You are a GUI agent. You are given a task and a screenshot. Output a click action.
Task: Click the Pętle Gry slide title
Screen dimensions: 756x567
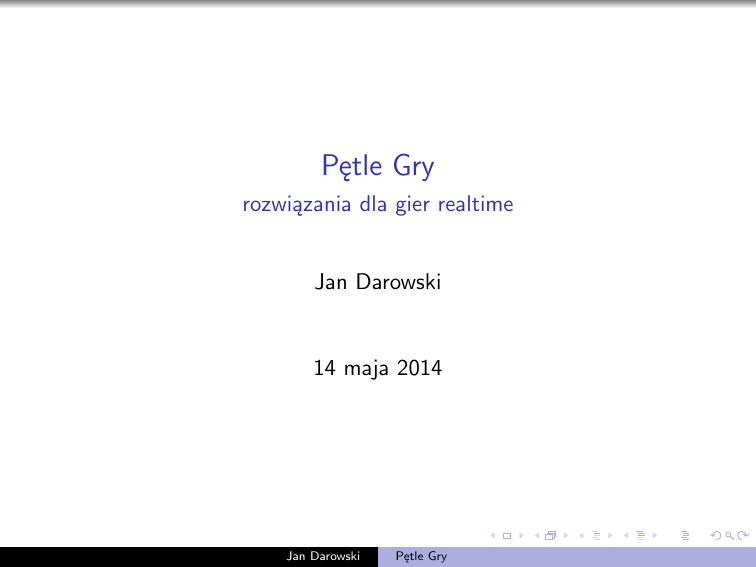click(377, 166)
